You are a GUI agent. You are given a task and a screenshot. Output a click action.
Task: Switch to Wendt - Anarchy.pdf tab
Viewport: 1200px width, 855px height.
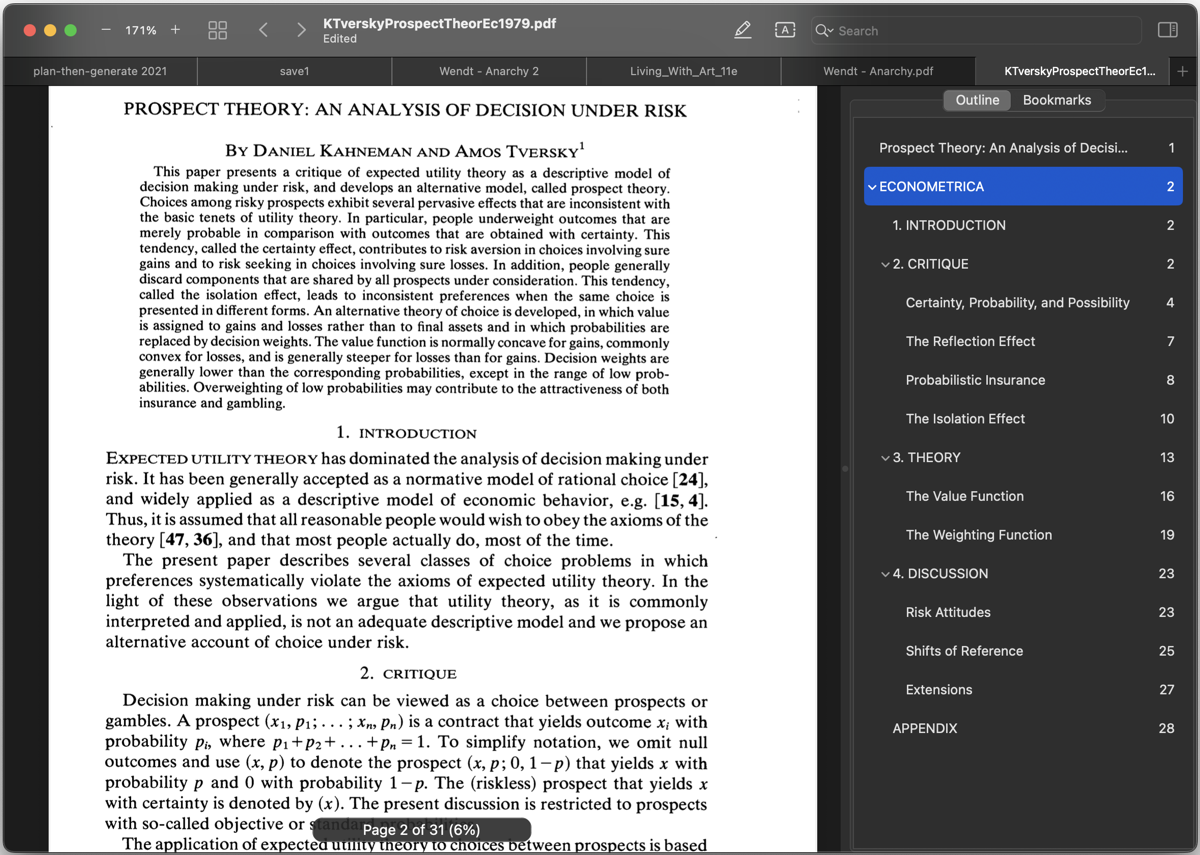[x=878, y=71]
